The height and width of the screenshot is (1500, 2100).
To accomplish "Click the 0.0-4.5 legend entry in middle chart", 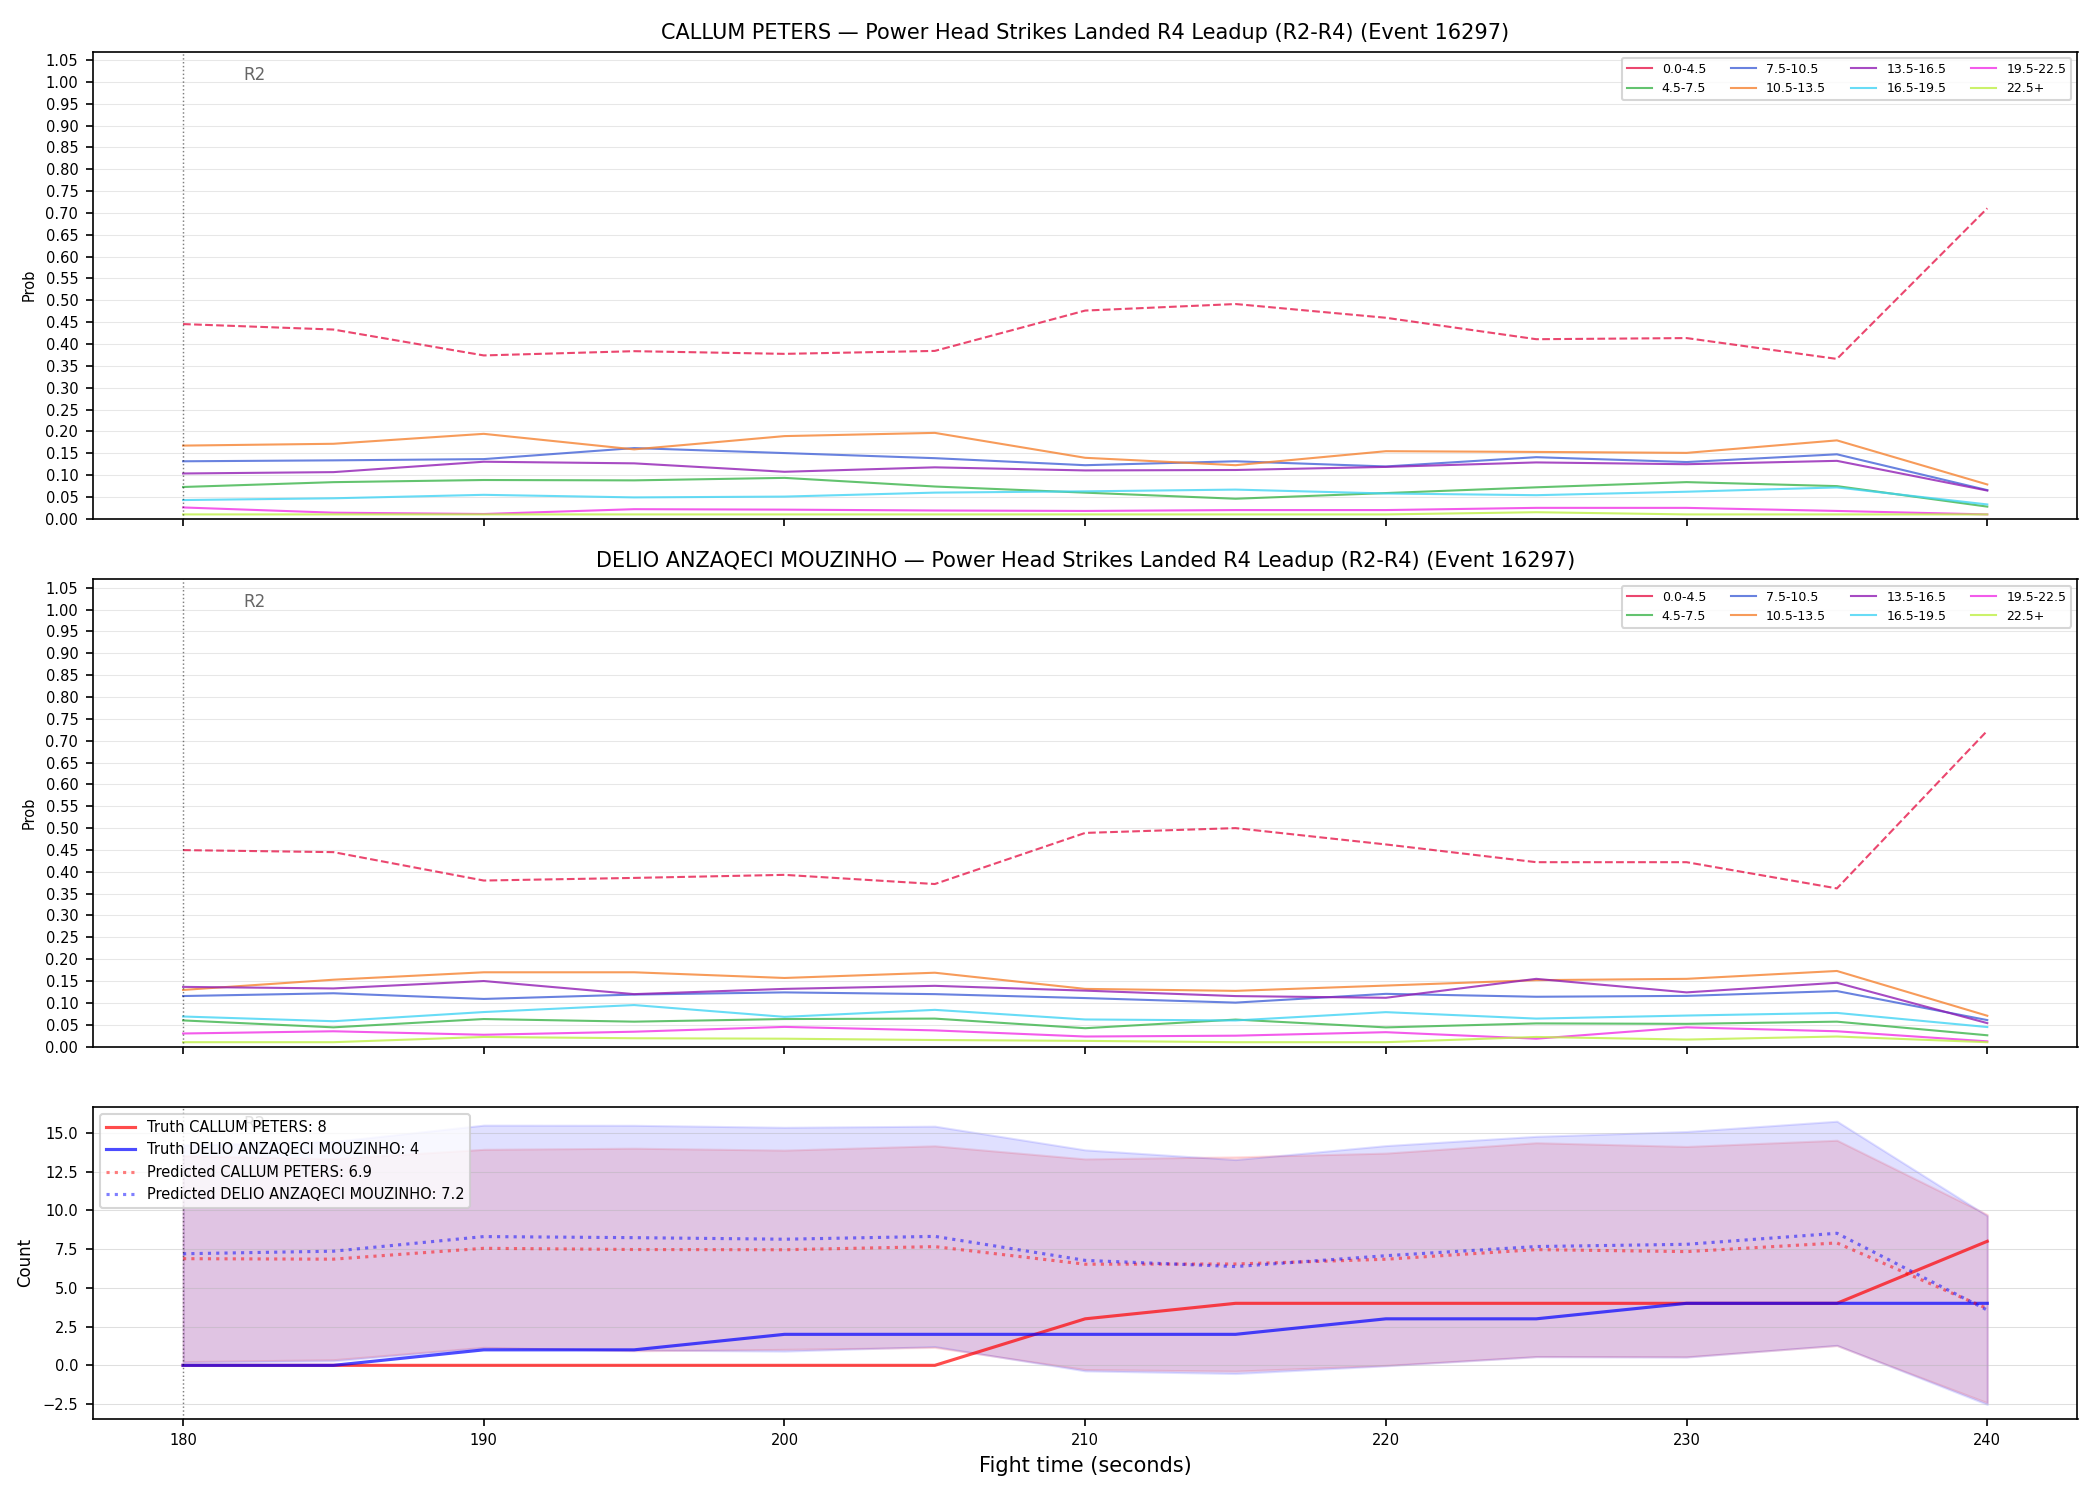I will [x=1667, y=597].
